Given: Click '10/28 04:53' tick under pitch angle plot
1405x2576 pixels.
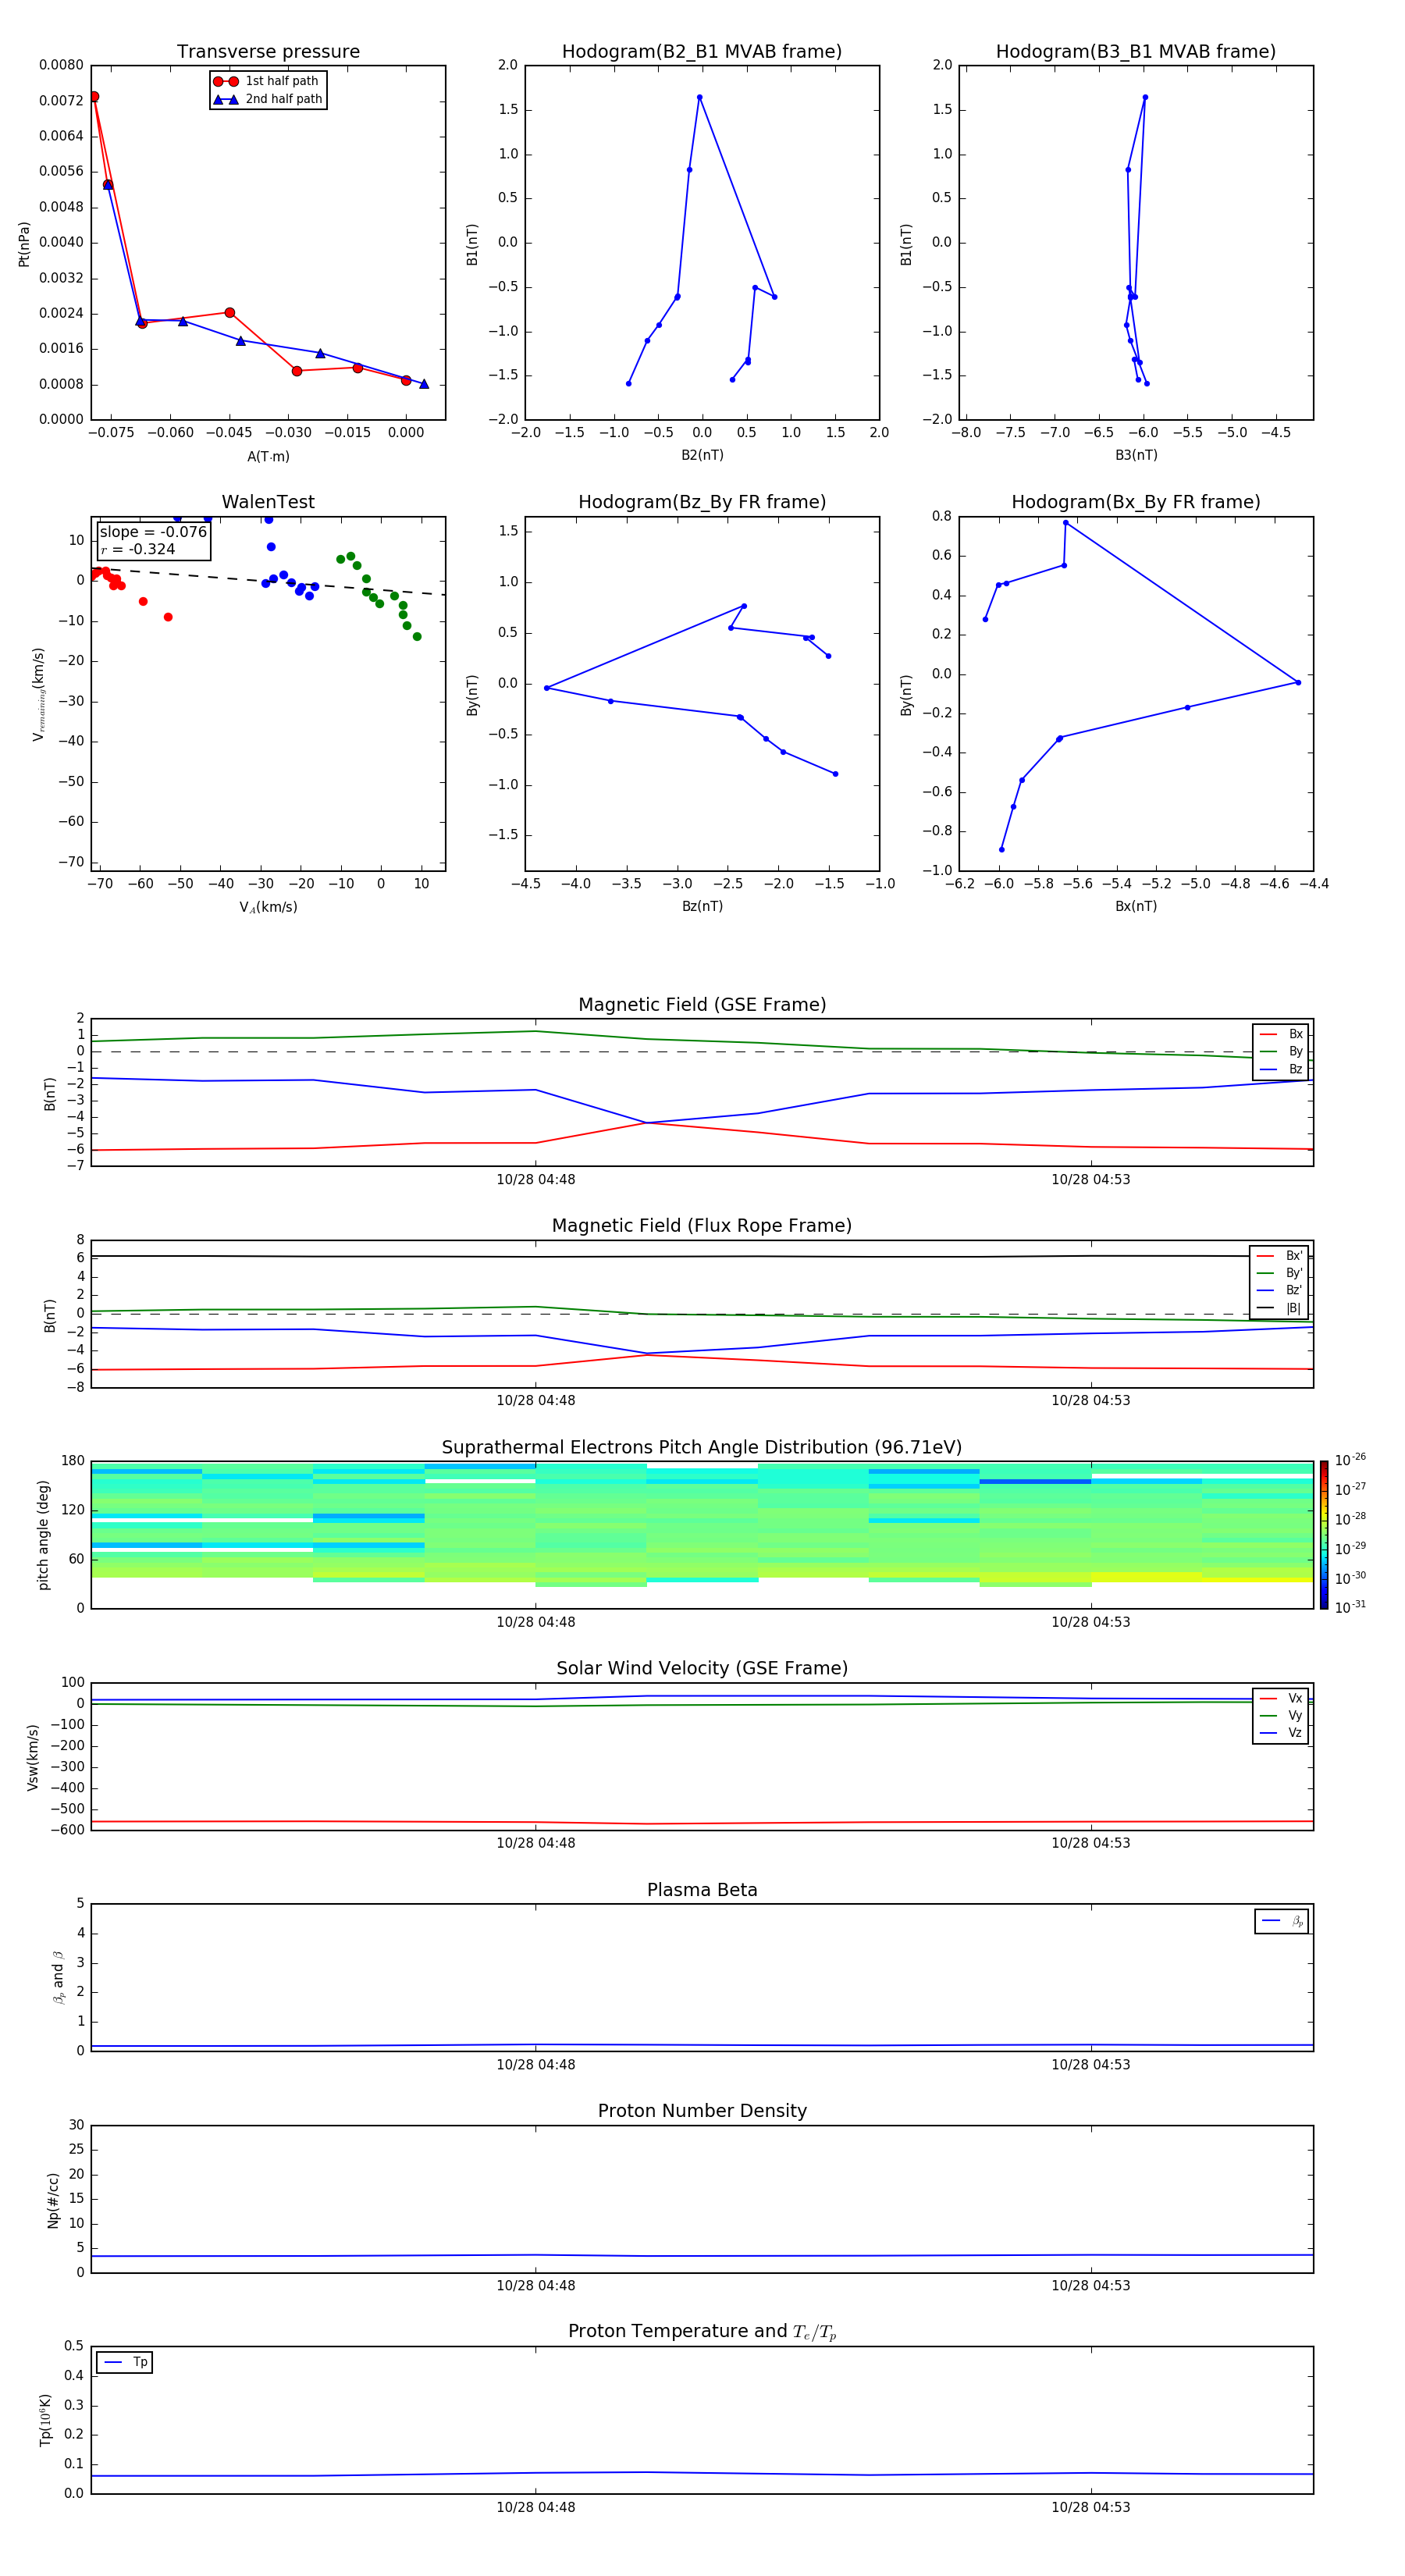Looking at the screenshot, I should coord(1091,1622).
